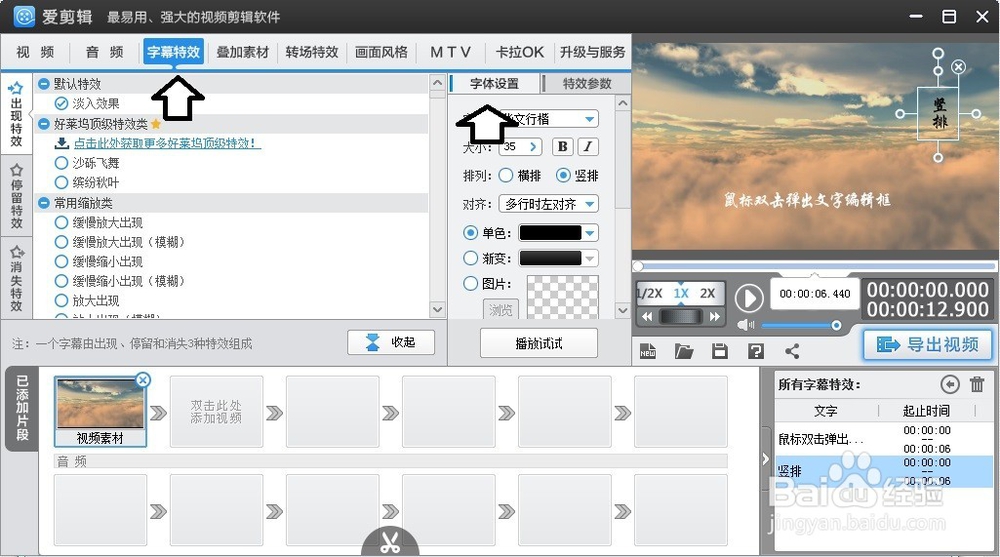
Task: Select 1X playback speed
Action: [681, 293]
